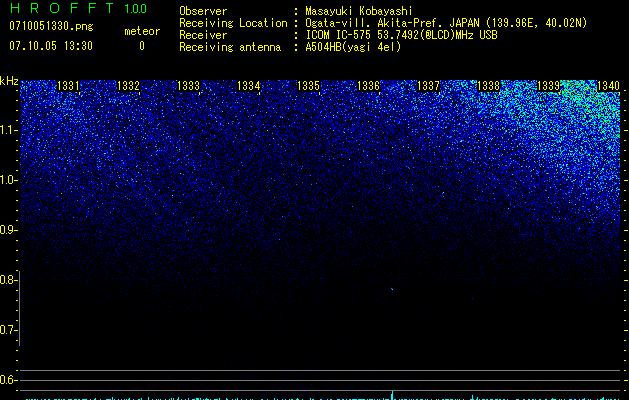Click the 1332 time marker
629x400 pixels.
point(128,86)
